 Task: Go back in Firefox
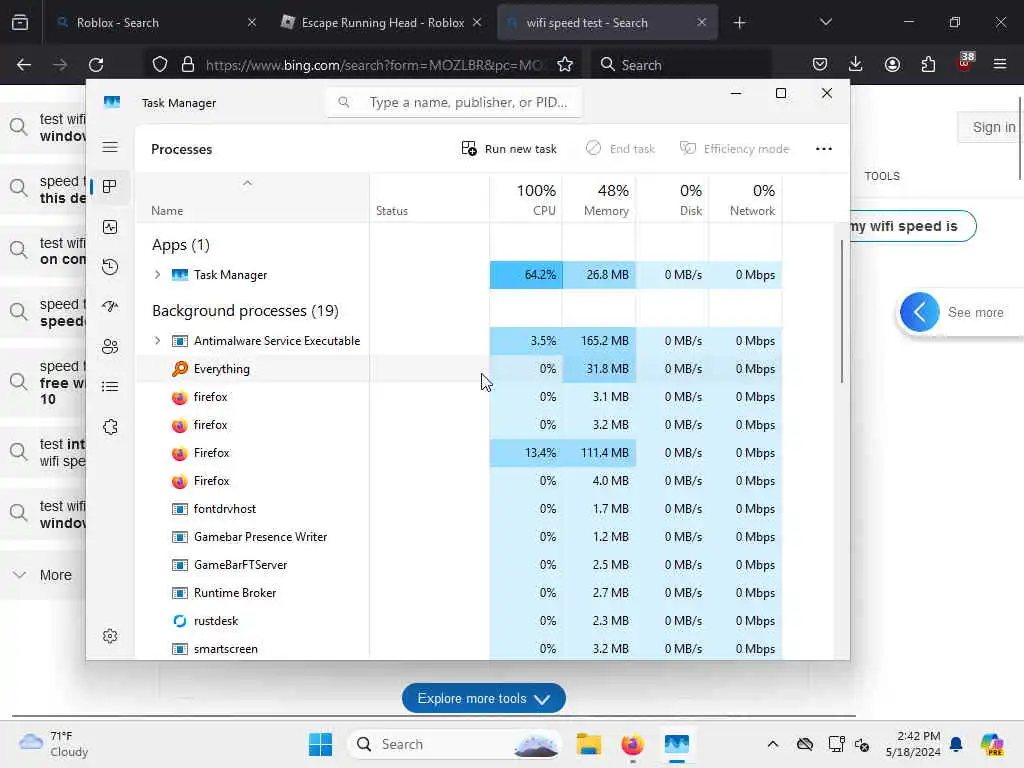point(24,65)
